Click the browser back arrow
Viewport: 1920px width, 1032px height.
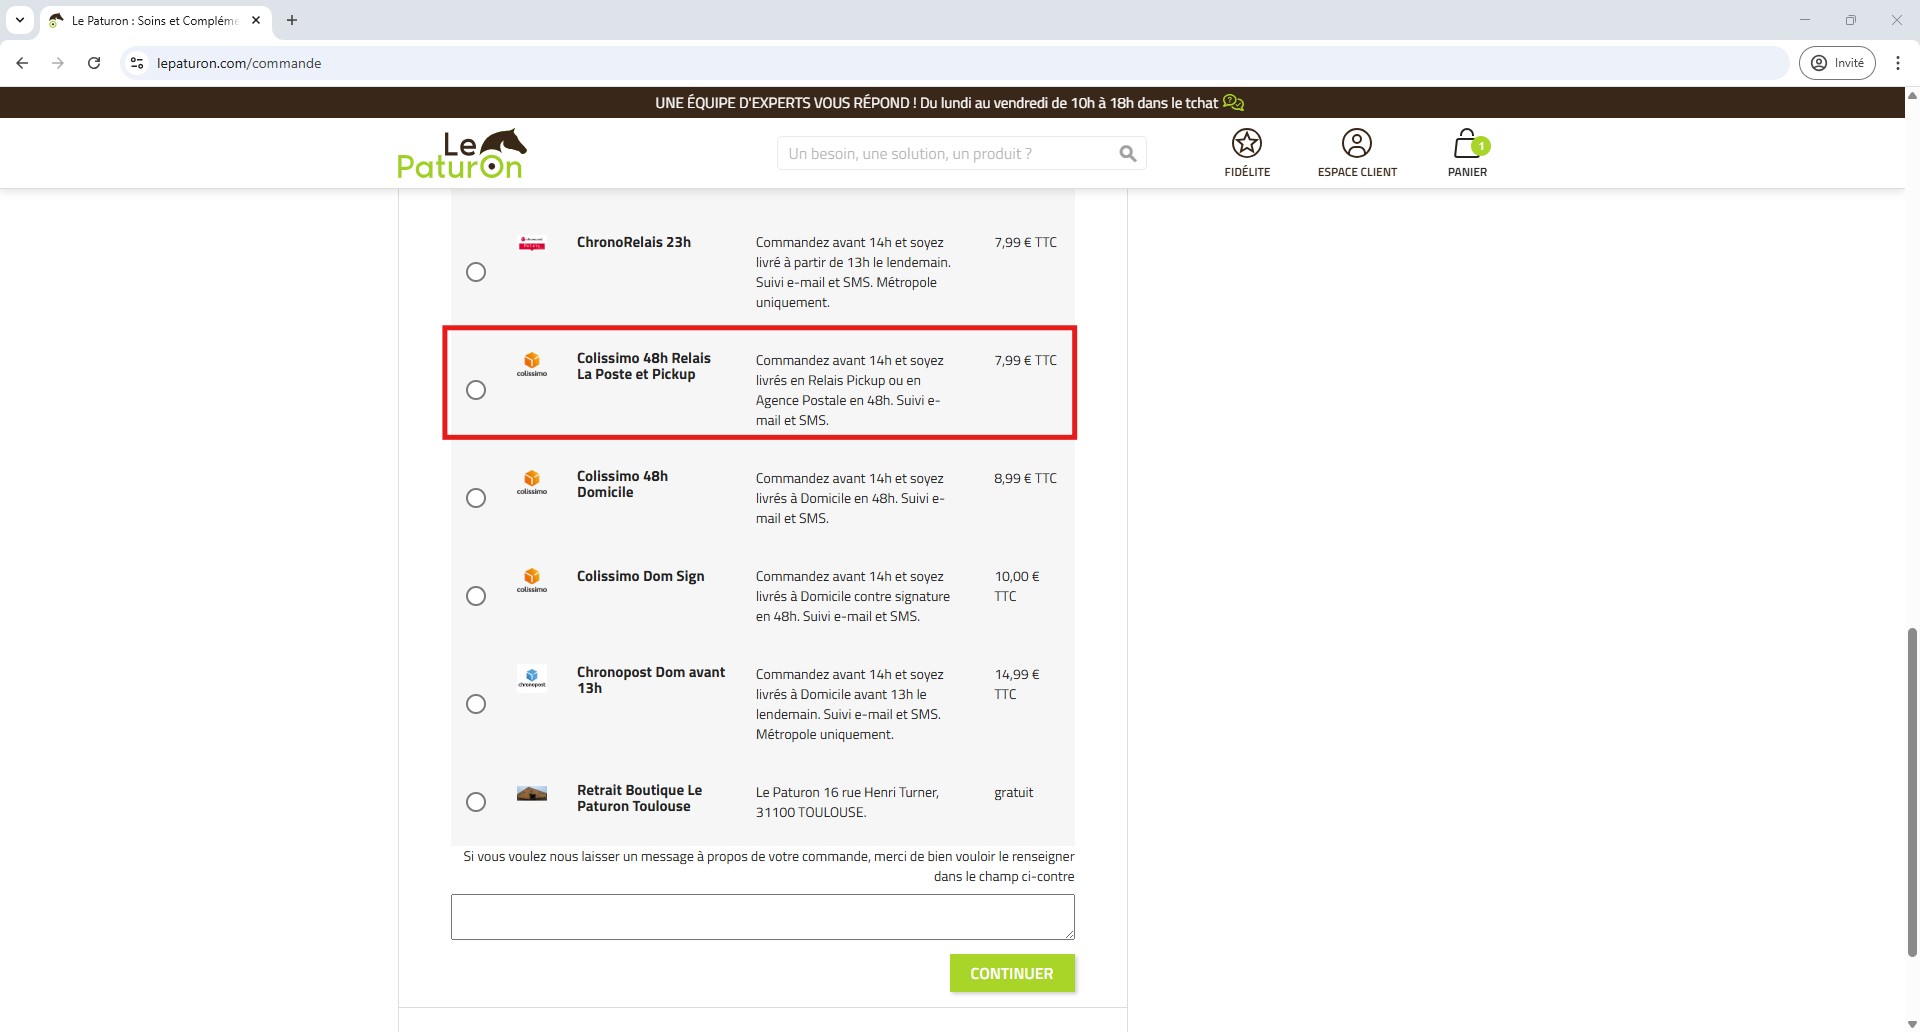point(22,63)
